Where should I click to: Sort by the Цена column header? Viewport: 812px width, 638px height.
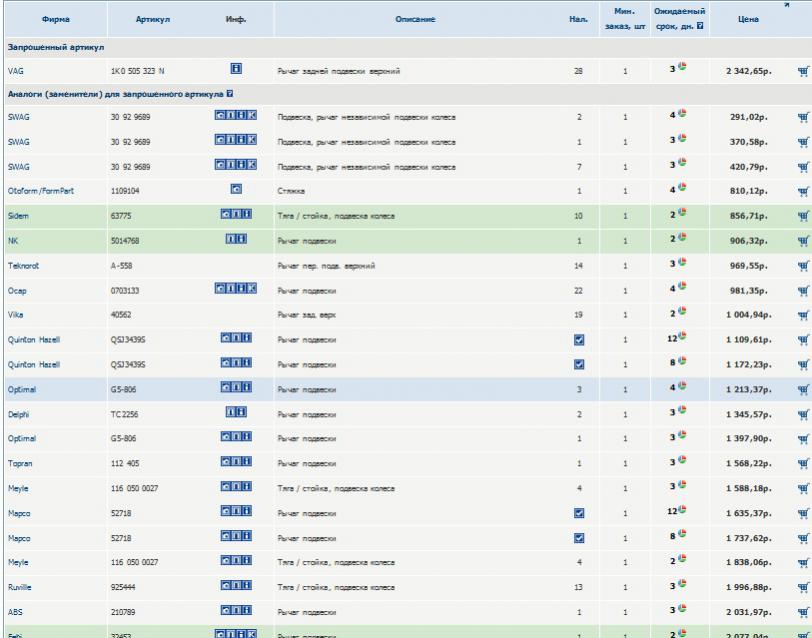click(x=748, y=19)
